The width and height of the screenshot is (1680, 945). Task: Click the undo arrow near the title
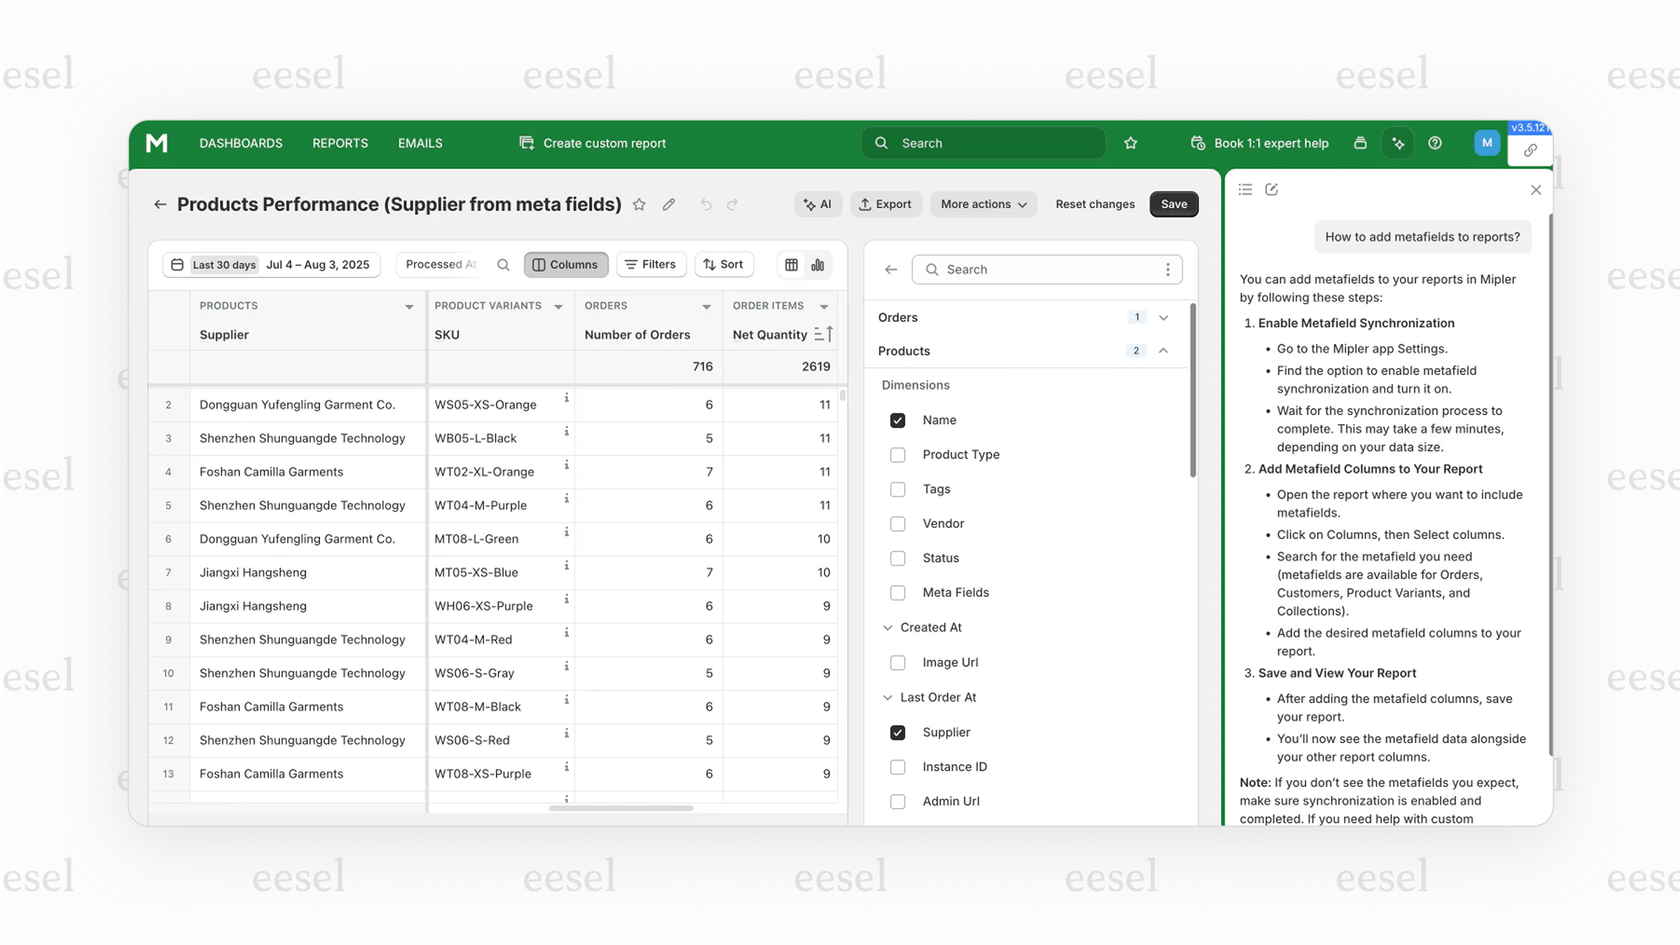705,204
